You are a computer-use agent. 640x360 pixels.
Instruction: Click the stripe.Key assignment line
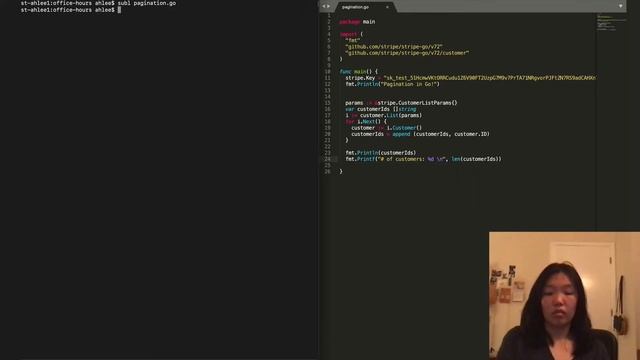click(x=471, y=78)
